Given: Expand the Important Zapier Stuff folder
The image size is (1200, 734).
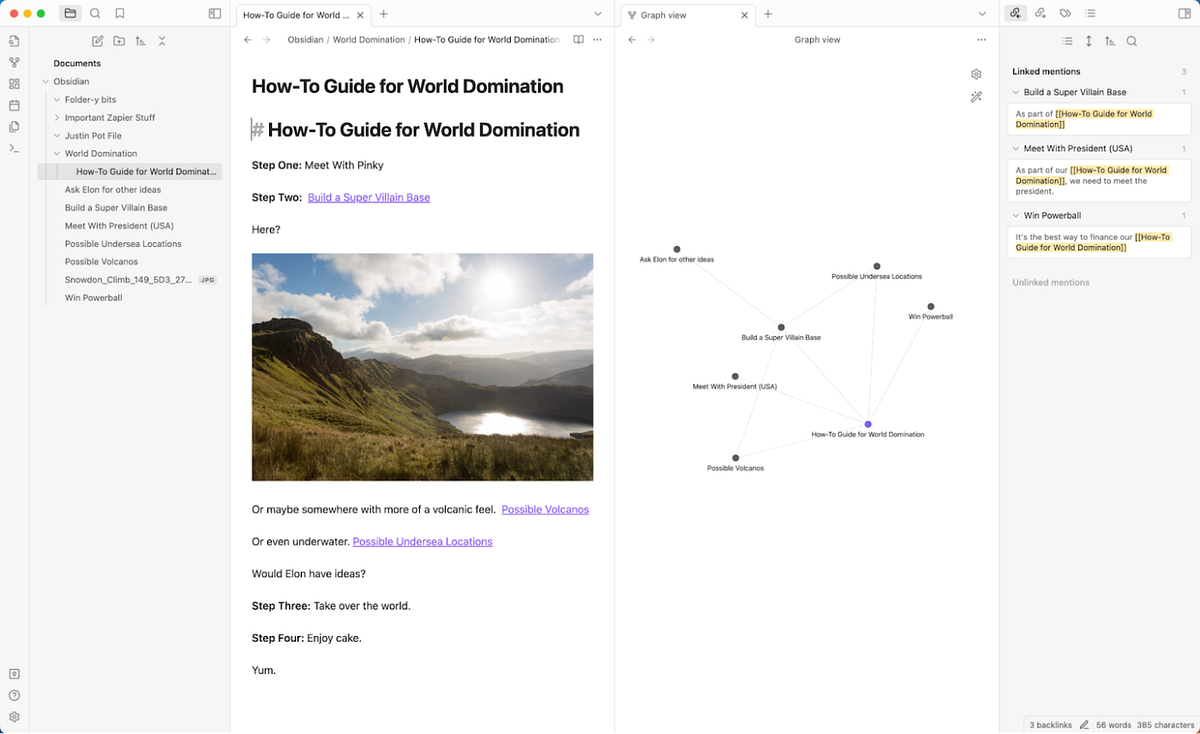Looking at the screenshot, I should pos(57,118).
